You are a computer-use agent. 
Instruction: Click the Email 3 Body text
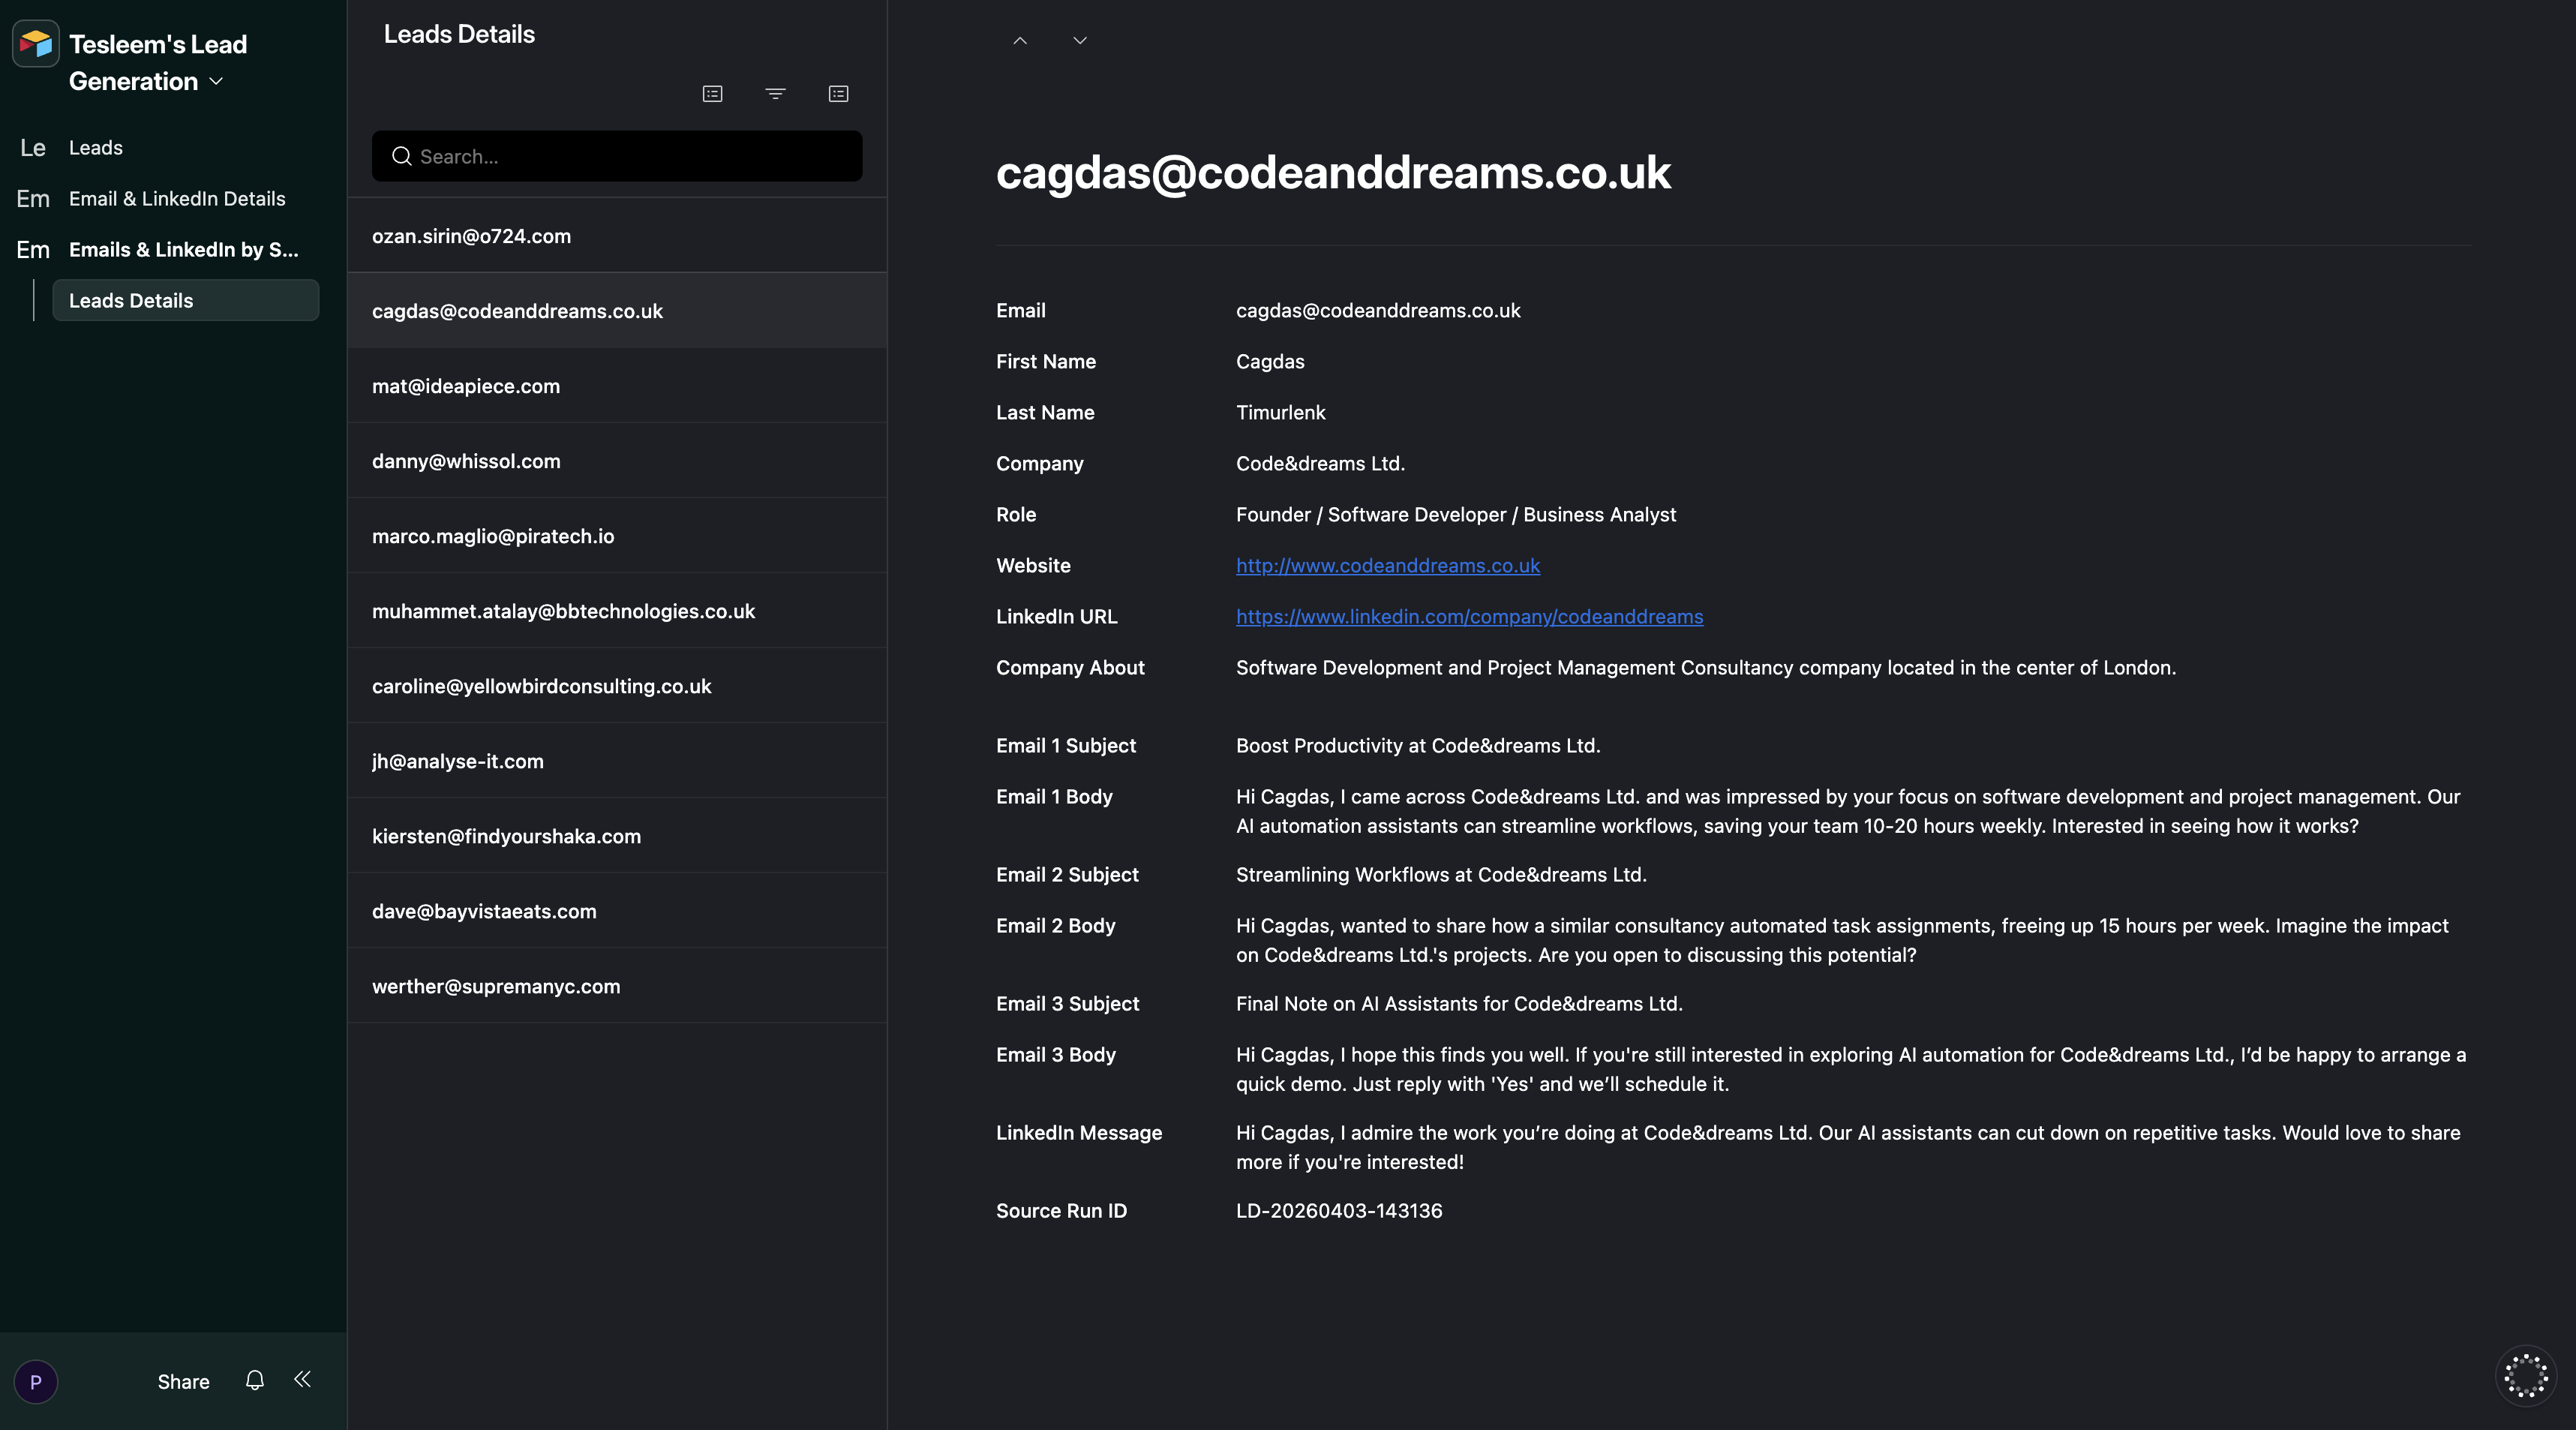[1851, 1069]
